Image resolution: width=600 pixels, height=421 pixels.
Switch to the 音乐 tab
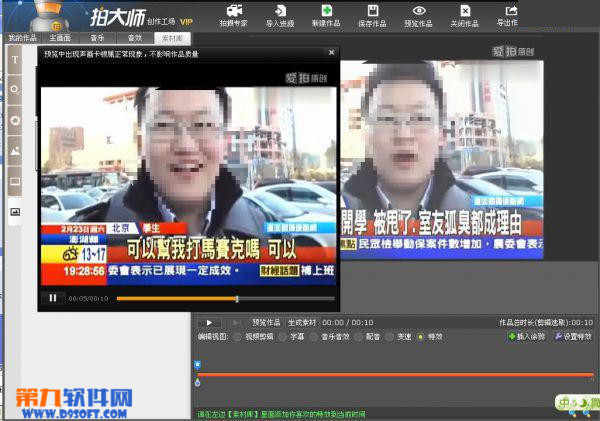coord(98,38)
